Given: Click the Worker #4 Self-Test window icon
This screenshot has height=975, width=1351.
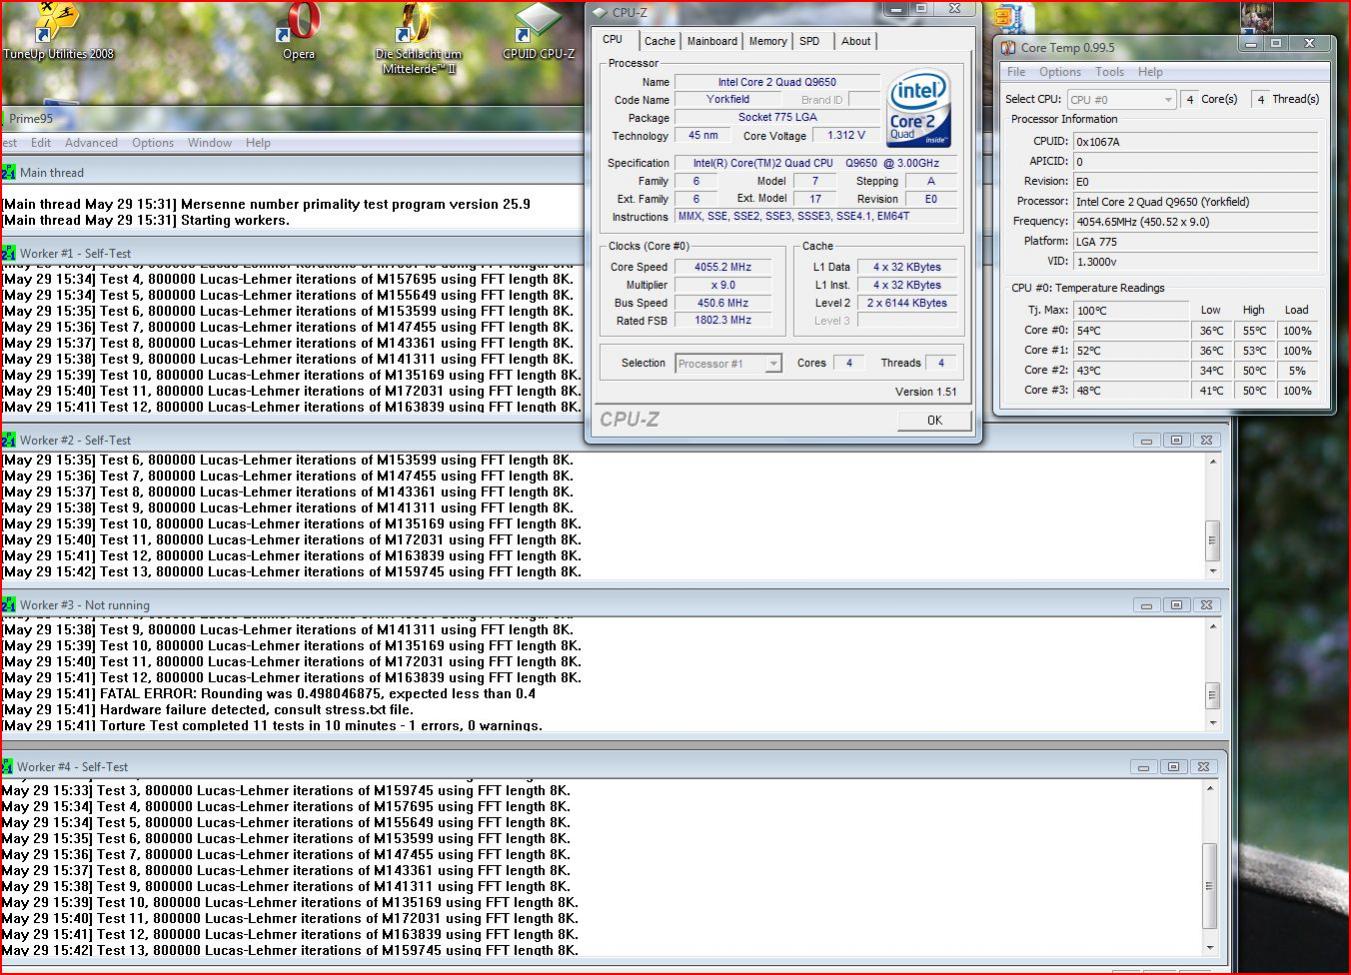Looking at the screenshot, I should [6, 767].
